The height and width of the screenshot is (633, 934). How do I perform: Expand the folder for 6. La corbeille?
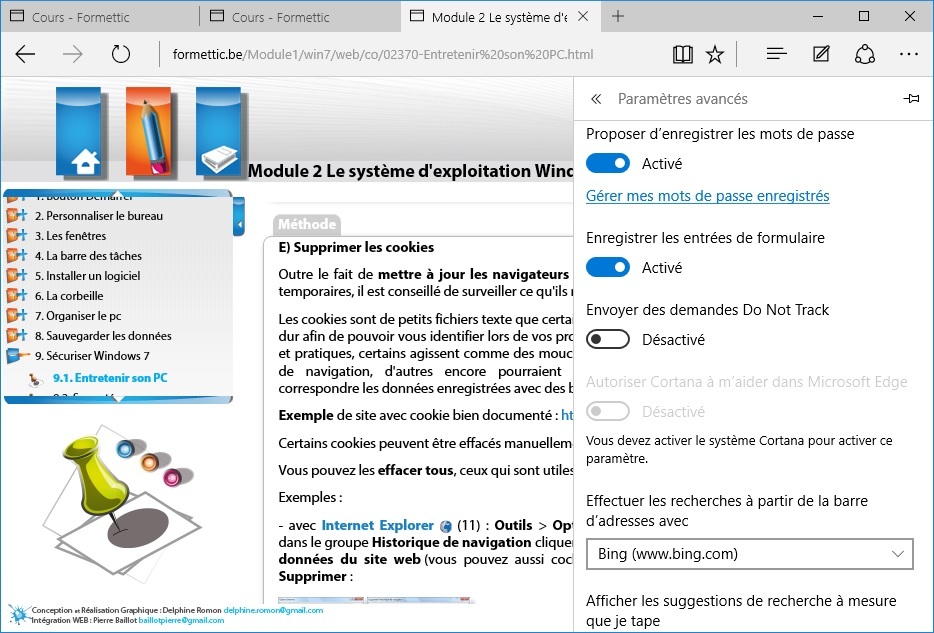pos(17,295)
